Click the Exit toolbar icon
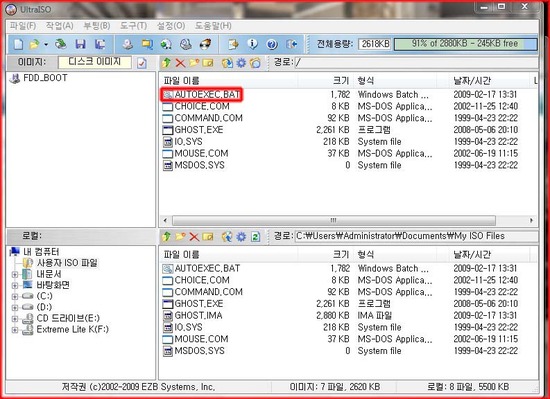This screenshot has height=399, width=550. click(291, 44)
